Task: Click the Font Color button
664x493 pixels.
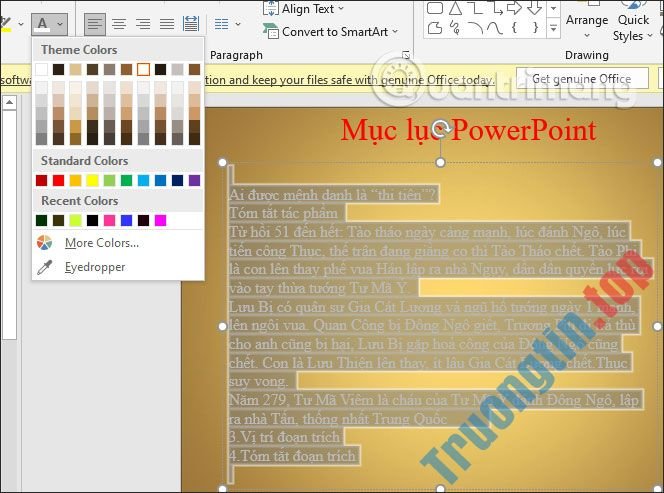Action: click(42, 25)
